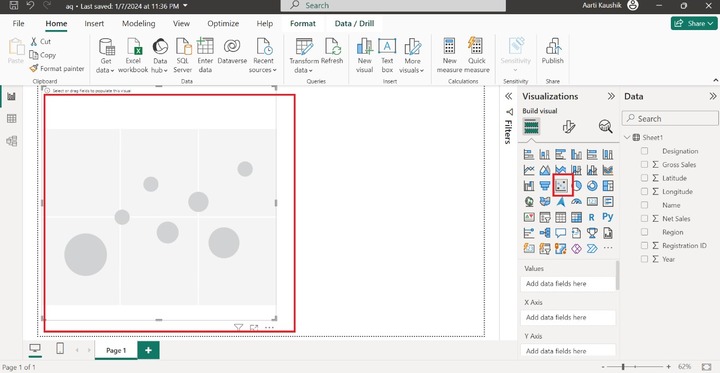Expand the Filters pane
The image size is (720, 373).
pyautogui.click(x=508, y=96)
